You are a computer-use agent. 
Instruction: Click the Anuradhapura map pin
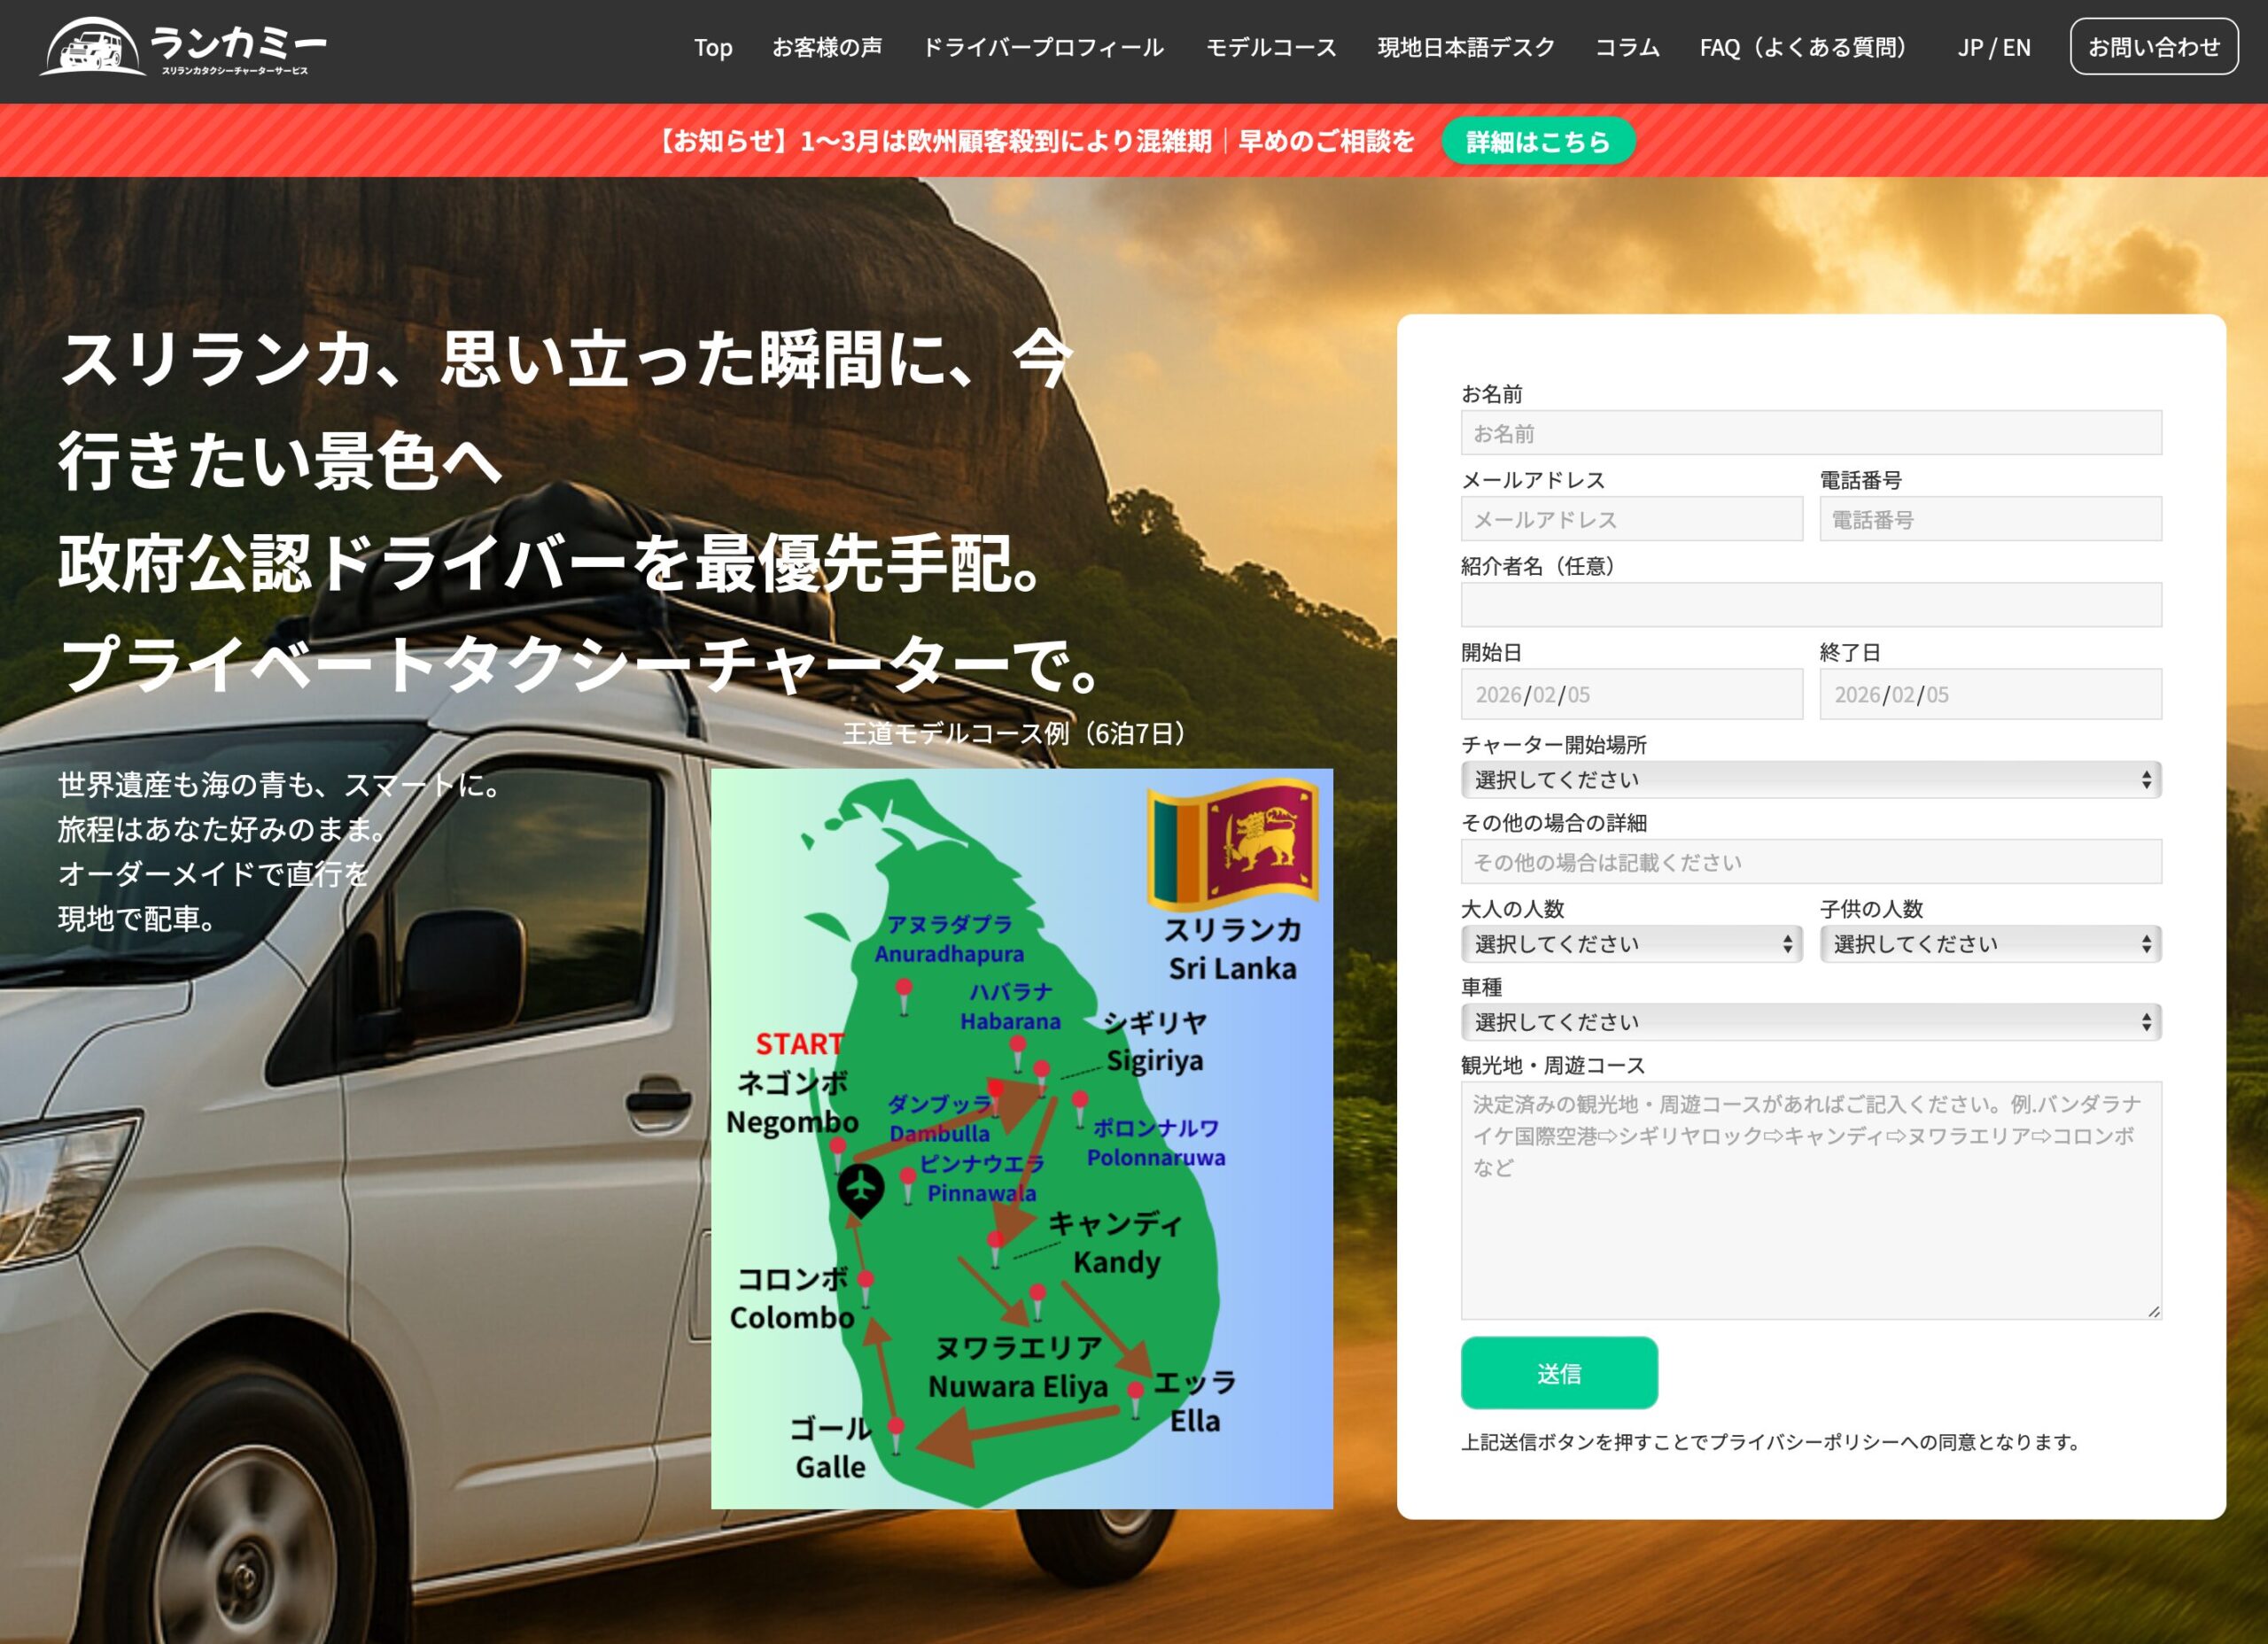click(904, 990)
